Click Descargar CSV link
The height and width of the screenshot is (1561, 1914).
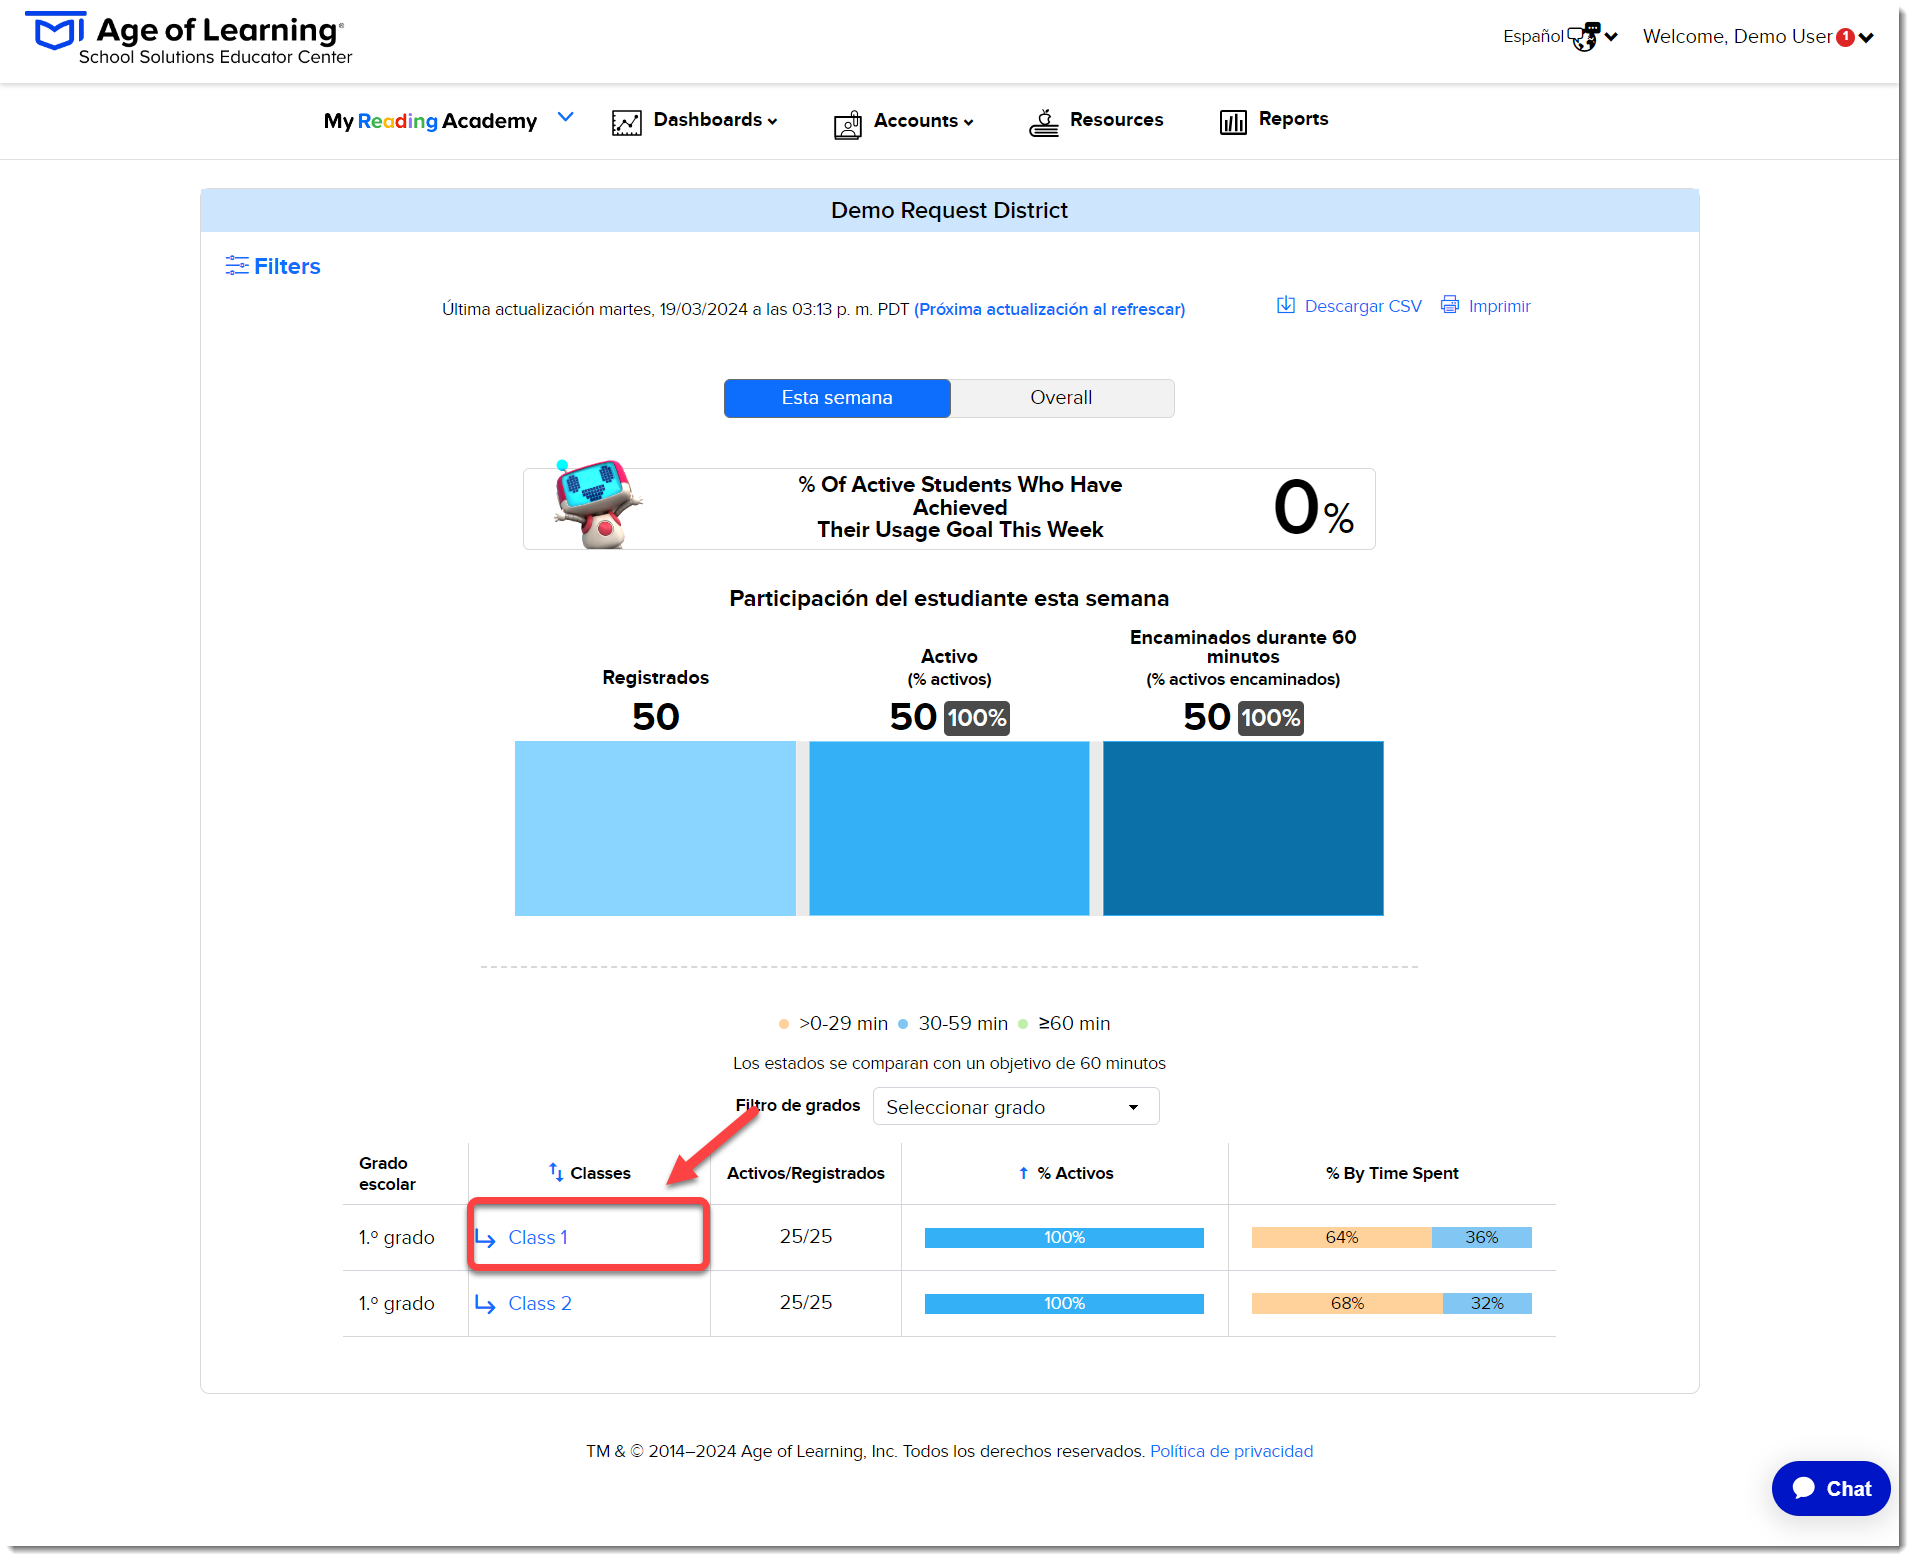pyautogui.click(x=1363, y=306)
